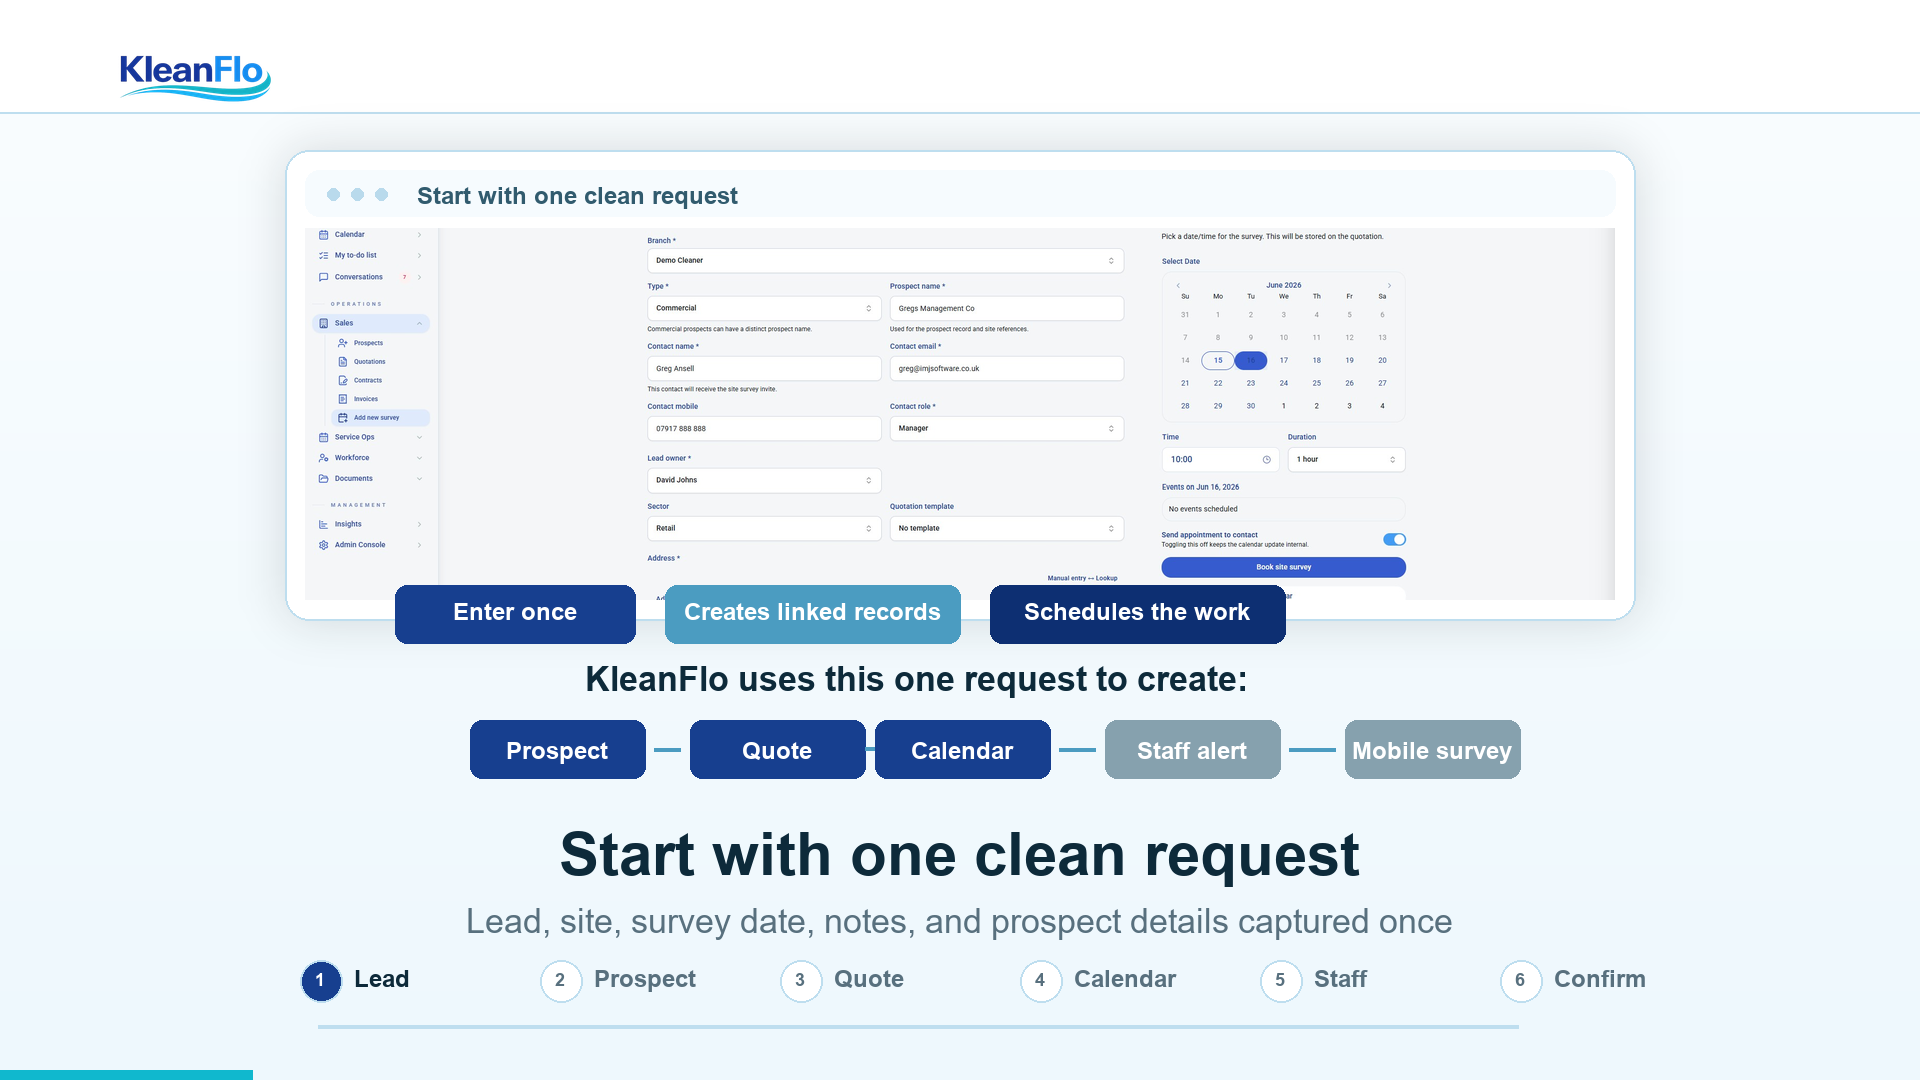Click the Schedules the work button
Image resolution: width=1920 pixels, height=1080 pixels.
[x=1137, y=614]
